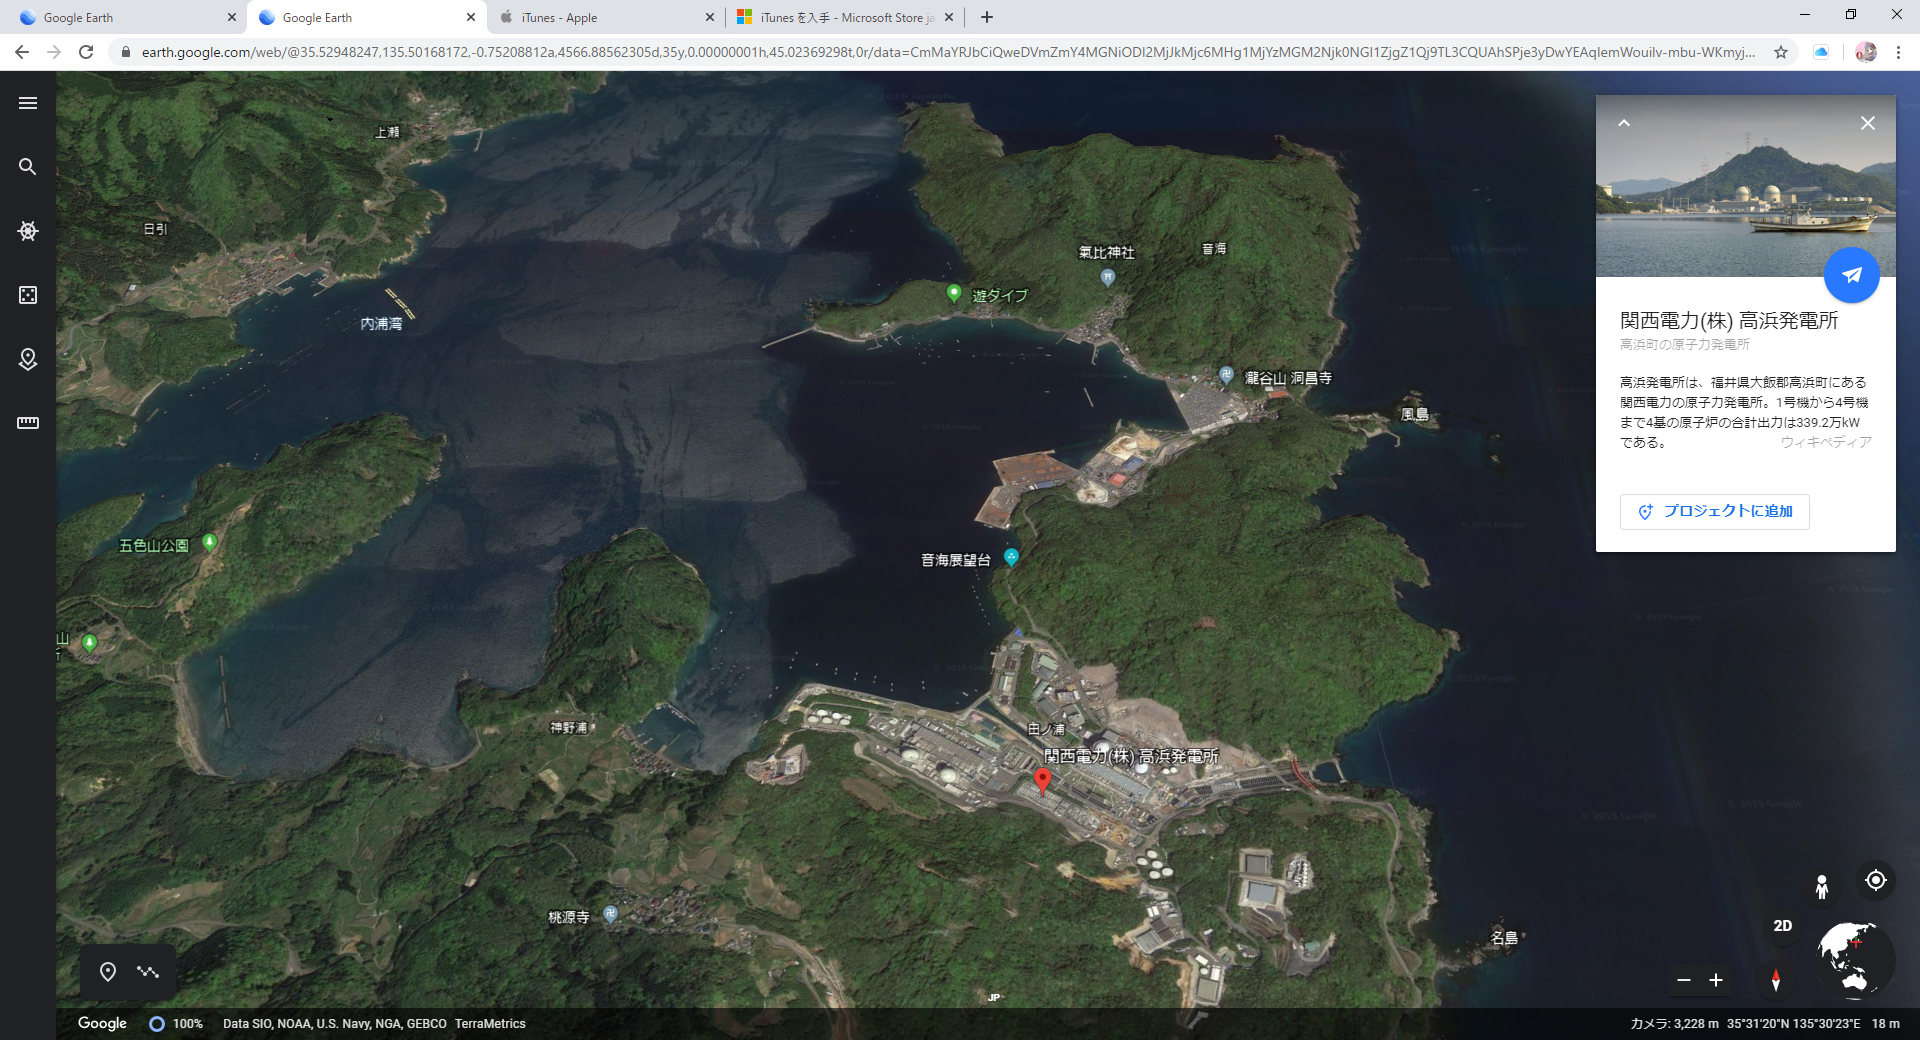Open the Google Earth hamburger menu
The image size is (1920, 1040).
[28, 103]
